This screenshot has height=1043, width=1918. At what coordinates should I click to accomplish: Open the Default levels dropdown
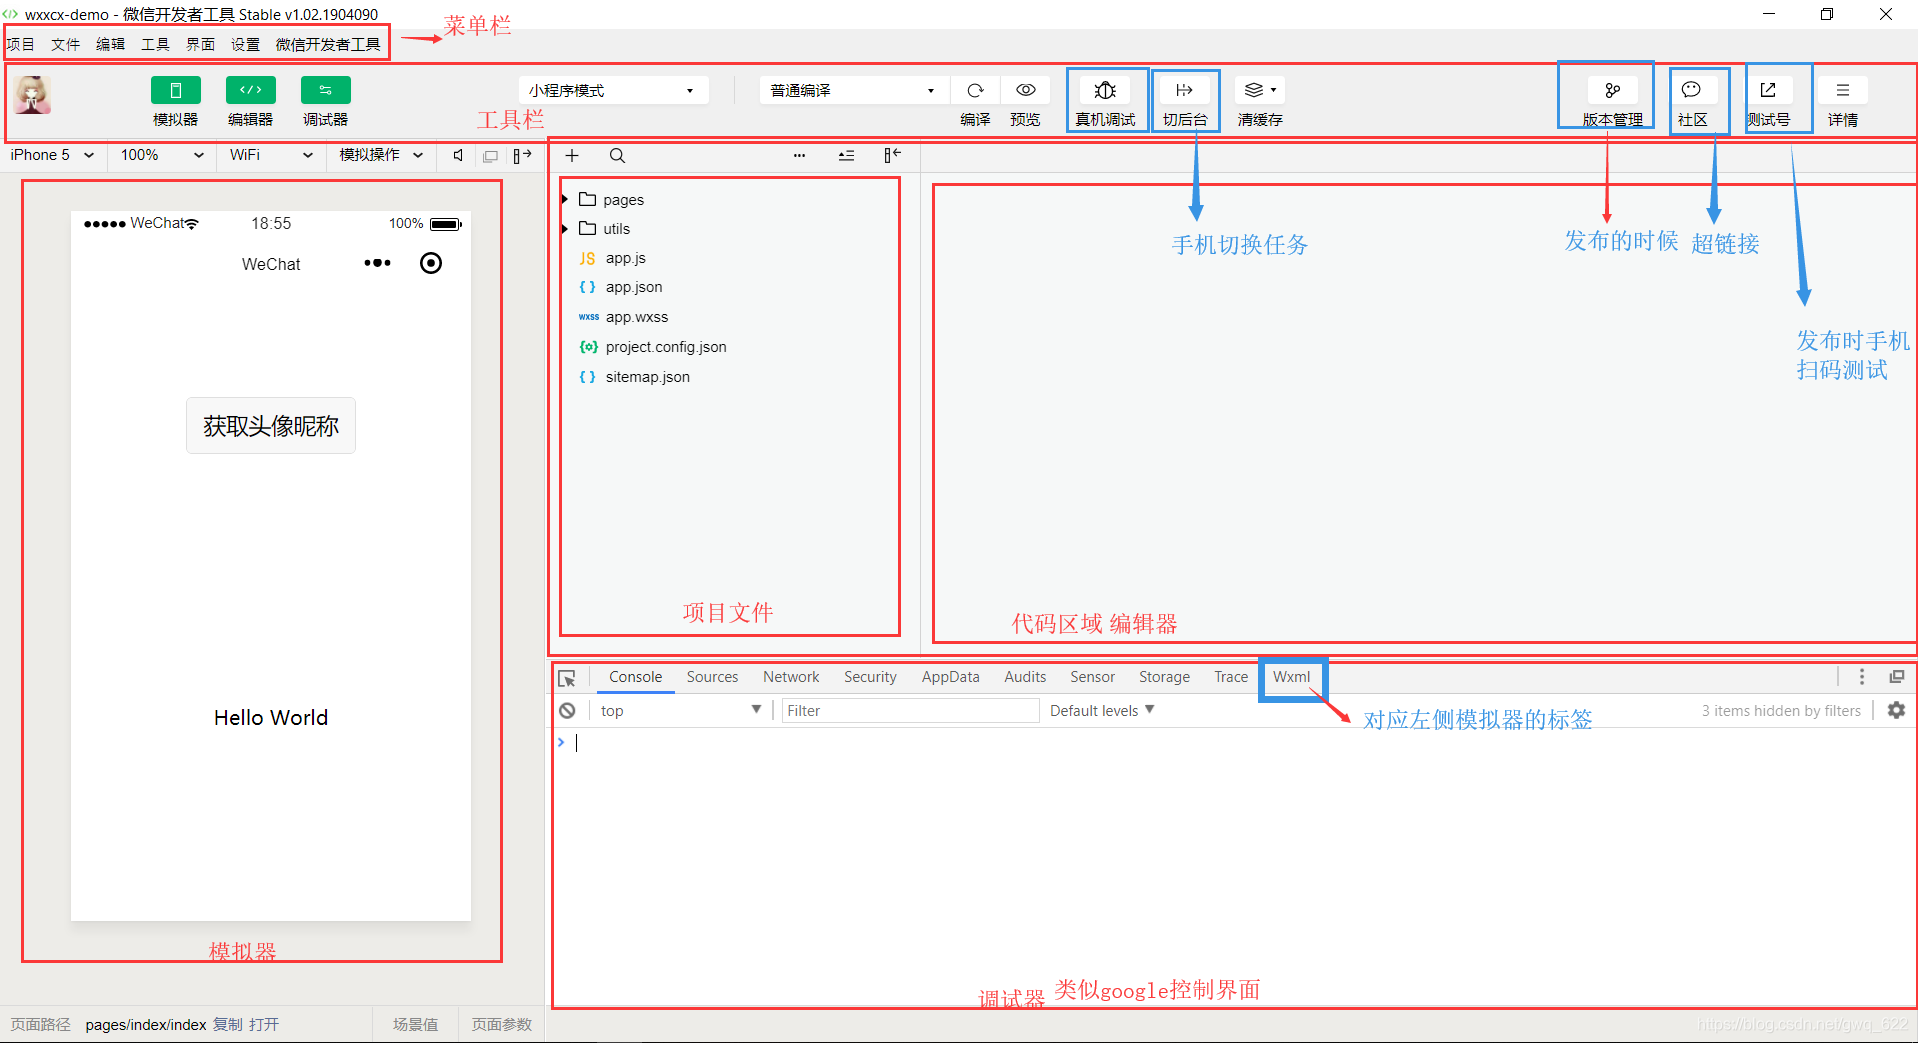point(1102,710)
